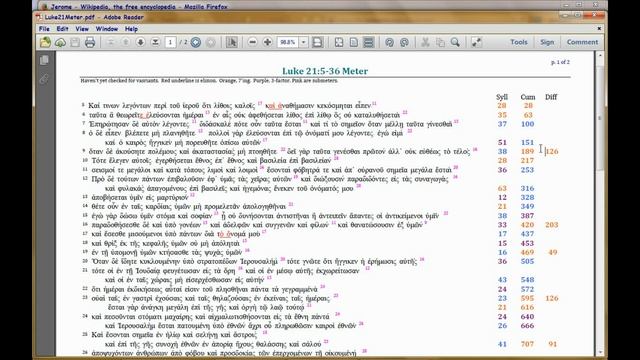Click the zoom level 98.8% field
Screen dimensions: 640x360
pos(288,42)
